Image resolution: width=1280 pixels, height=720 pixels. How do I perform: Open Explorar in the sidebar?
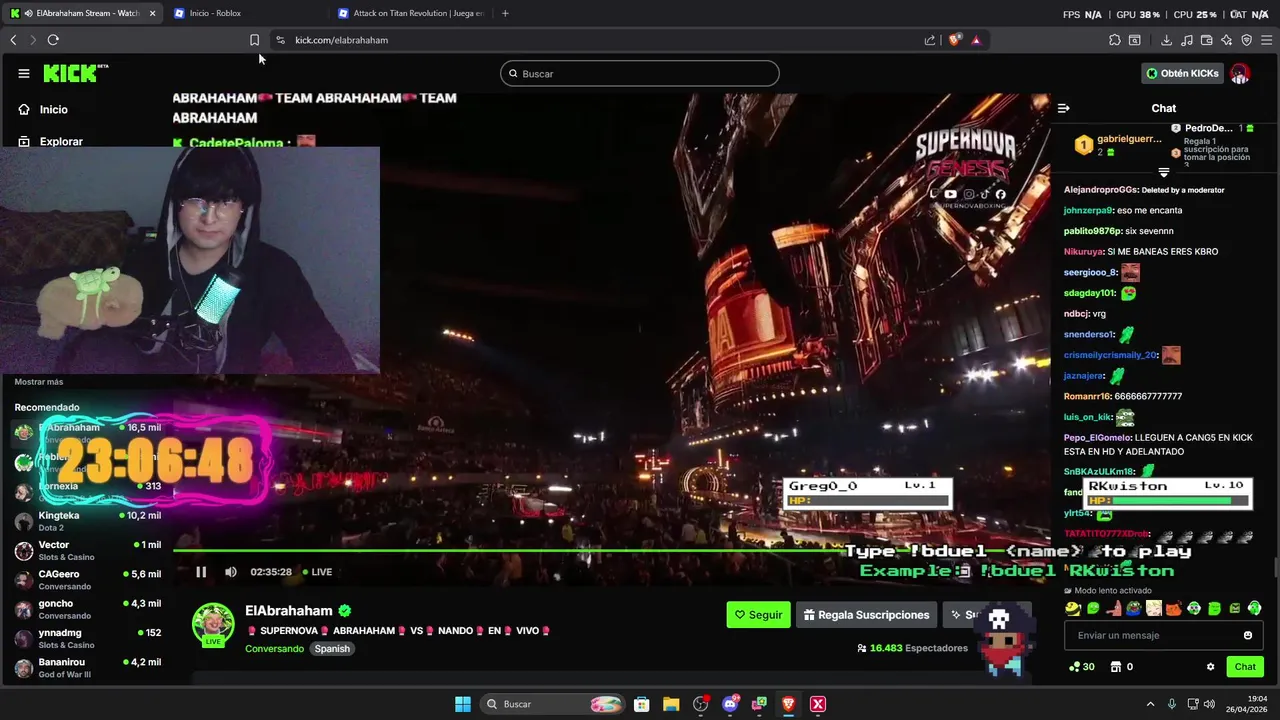[x=50, y=141]
